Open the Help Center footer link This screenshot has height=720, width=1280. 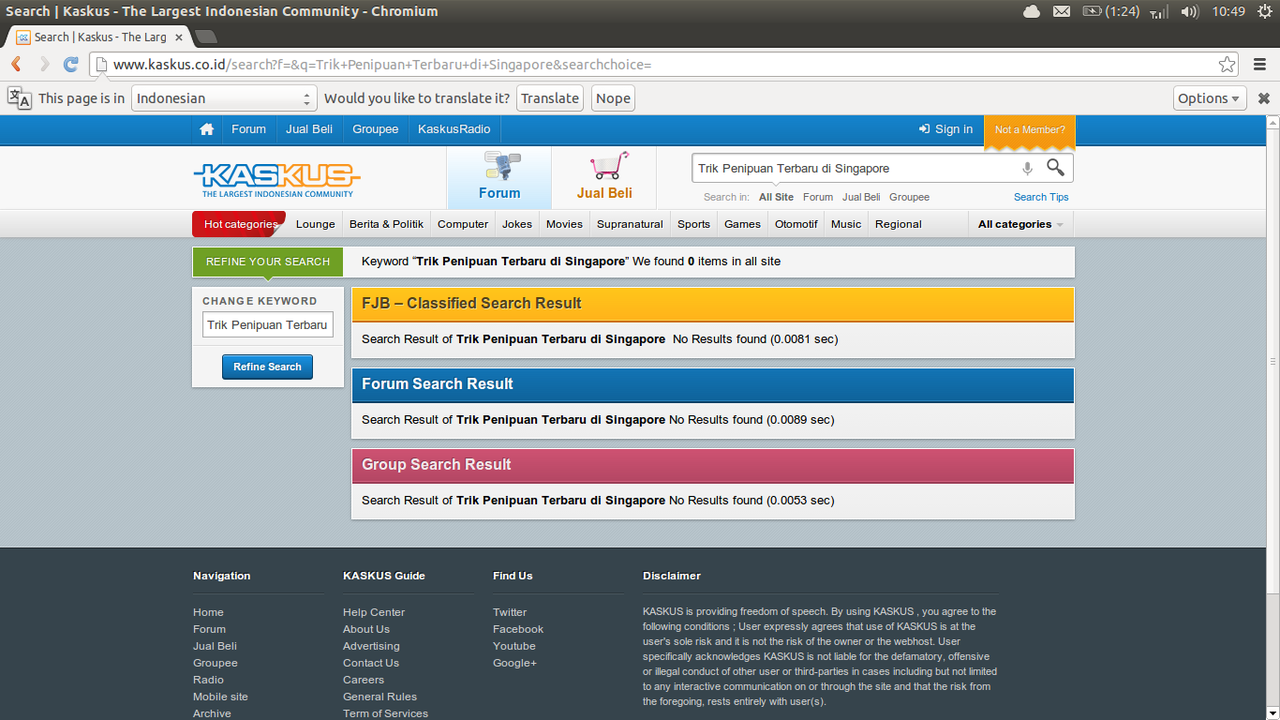pos(374,612)
